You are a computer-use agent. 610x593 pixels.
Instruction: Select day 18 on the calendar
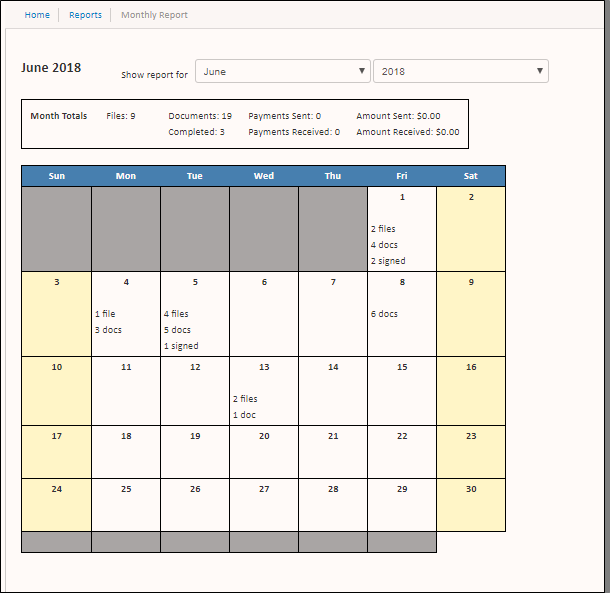tap(126, 452)
